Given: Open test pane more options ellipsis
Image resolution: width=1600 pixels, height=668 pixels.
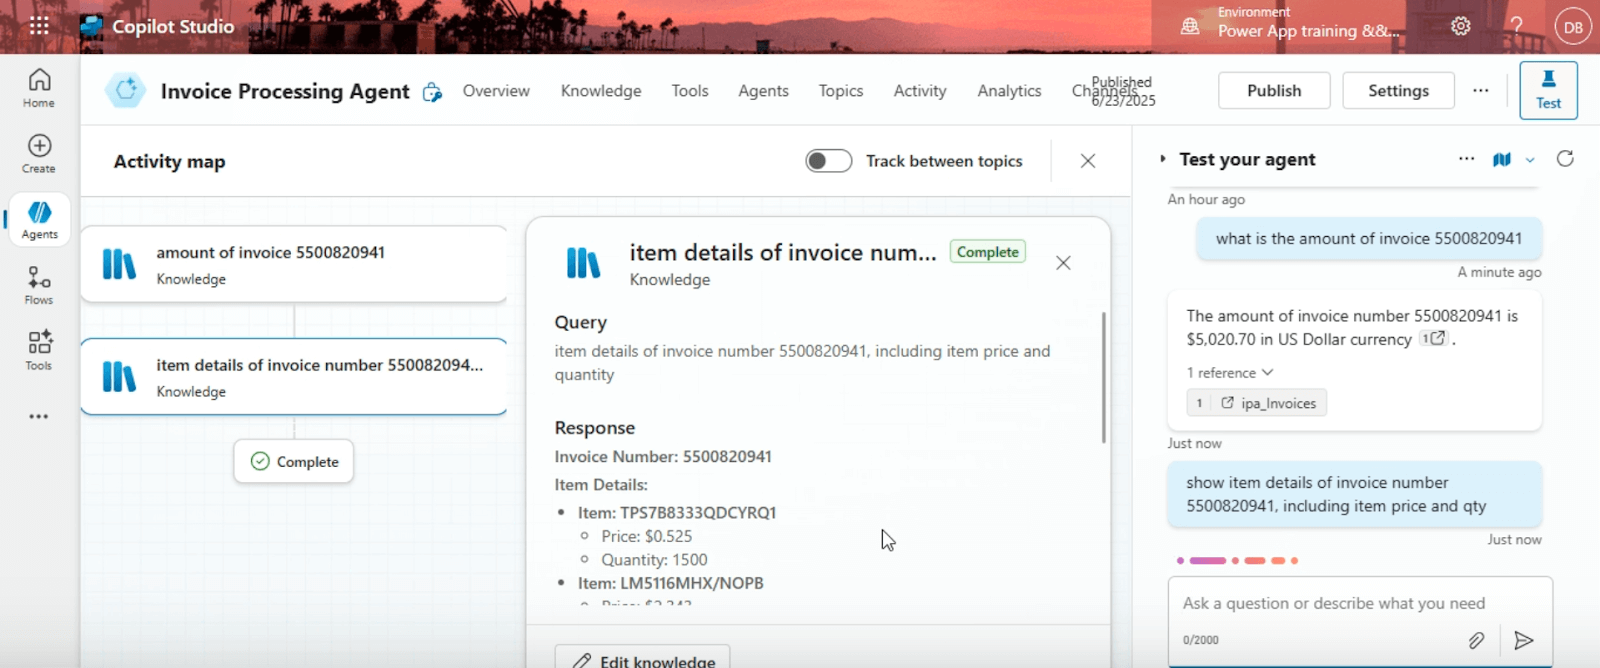Looking at the screenshot, I should click(x=1466, y=159).
